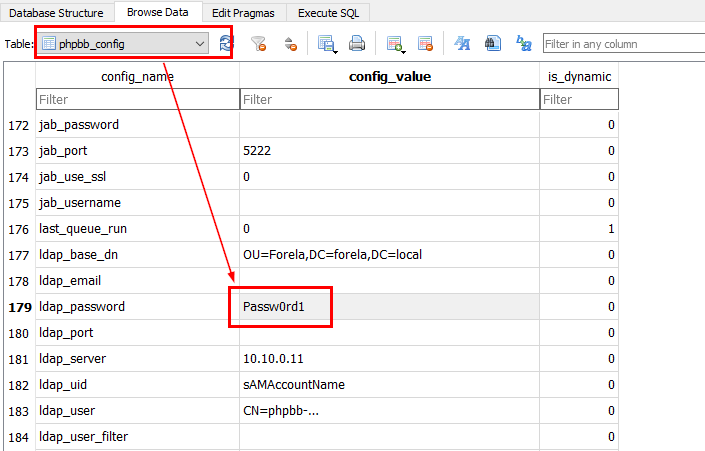Delete the current record icon
705x451 pixels.
(x=425, y=44)
